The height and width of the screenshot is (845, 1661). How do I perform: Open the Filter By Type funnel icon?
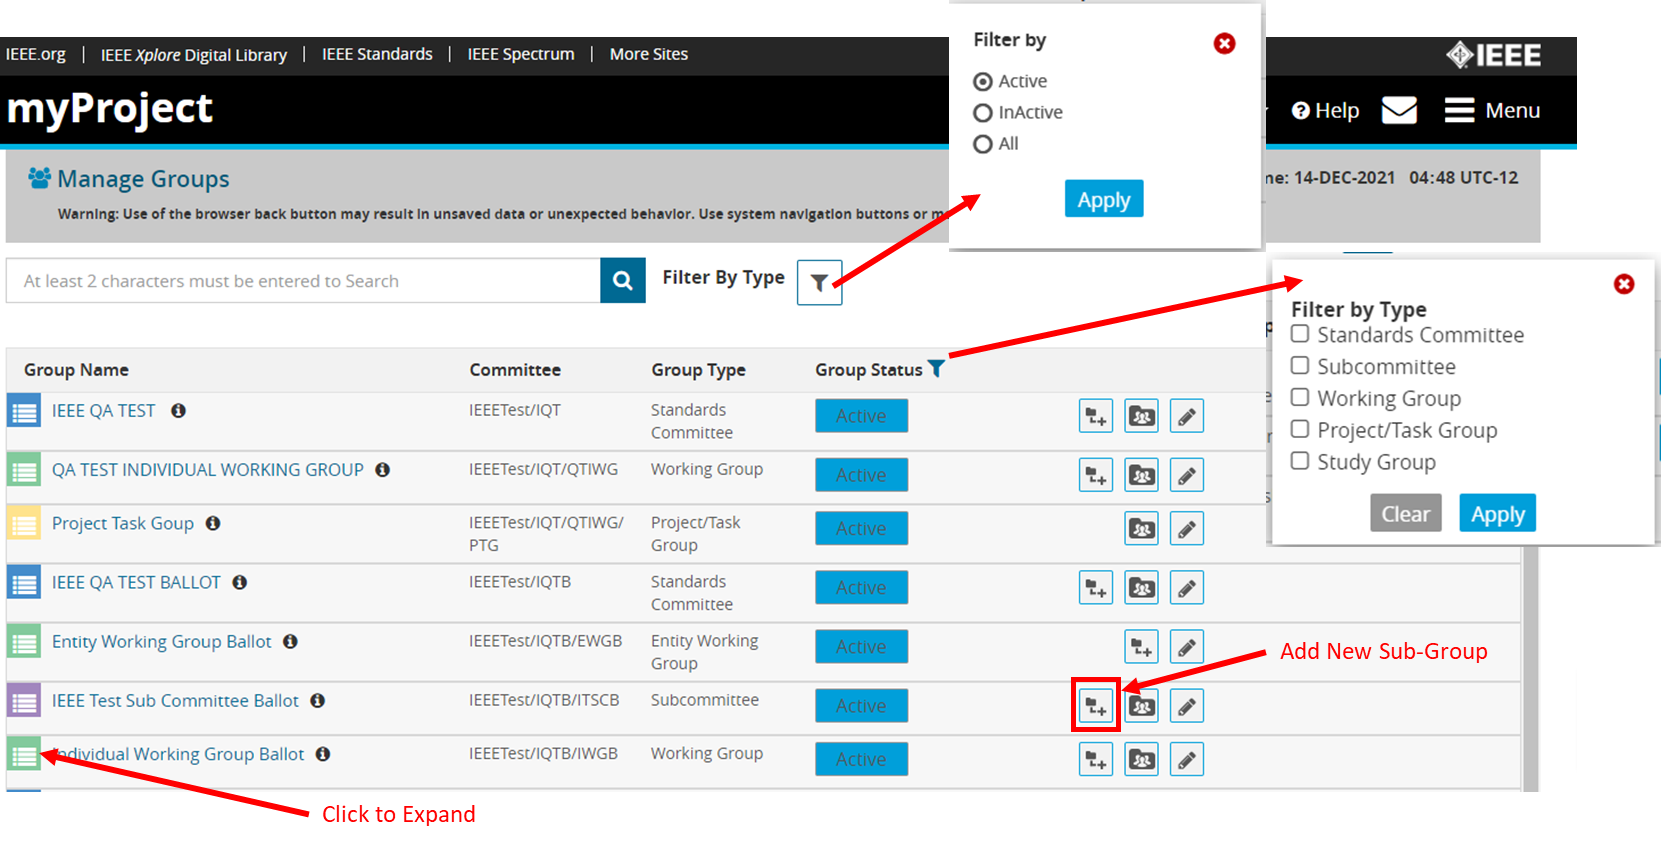pos(819,282)
